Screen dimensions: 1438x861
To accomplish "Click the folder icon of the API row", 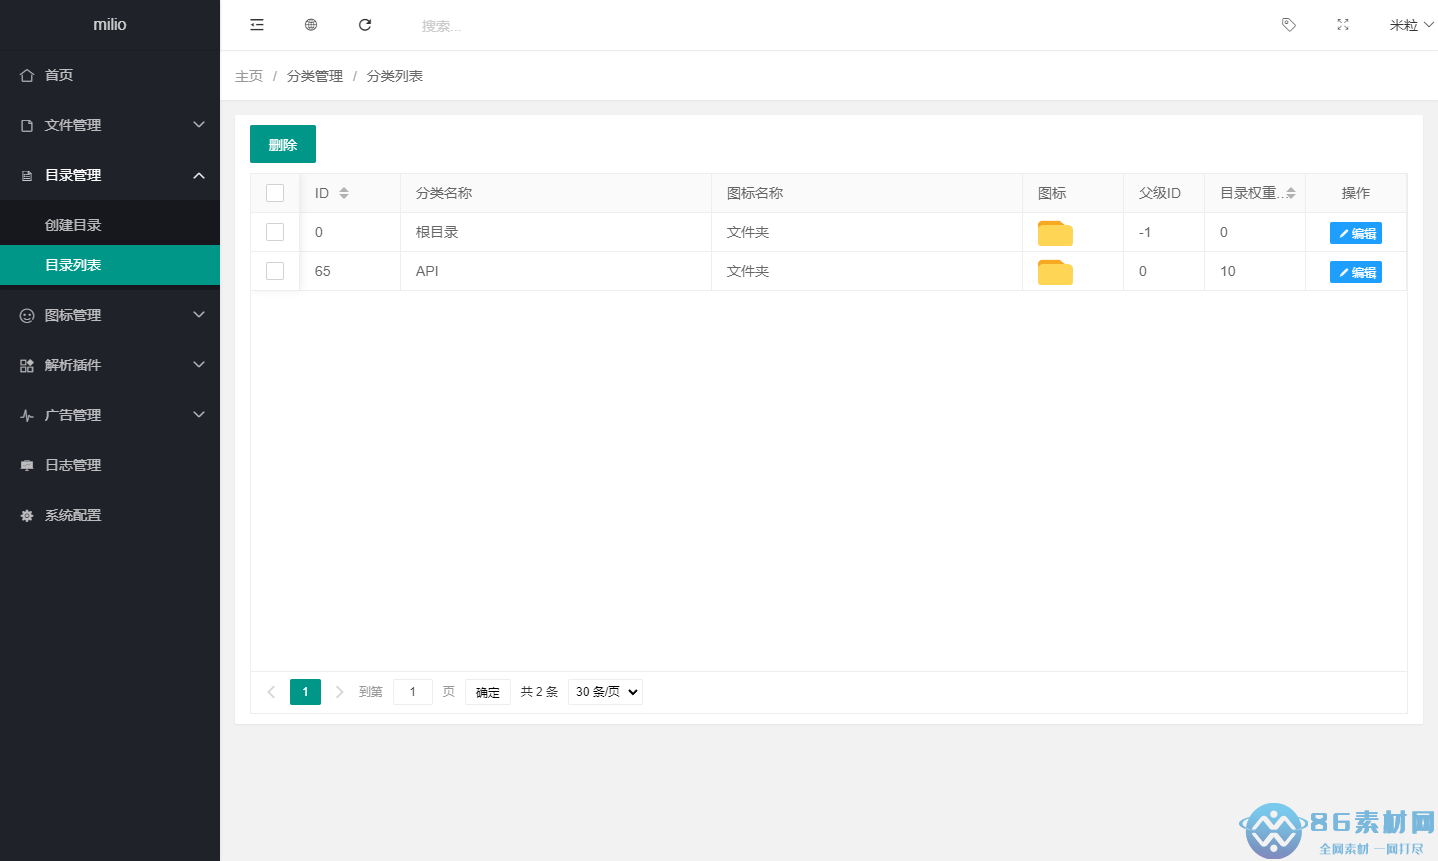I will 1055,272.
